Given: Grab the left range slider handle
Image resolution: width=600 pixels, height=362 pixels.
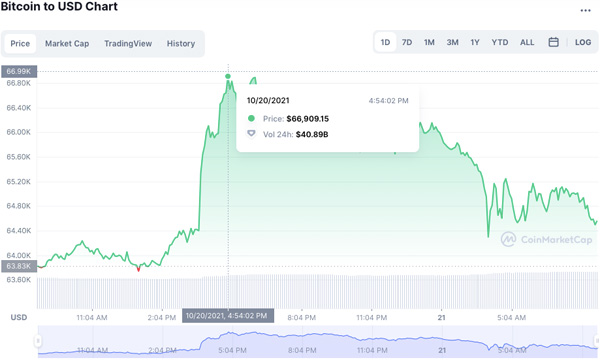Looking at the screenshot, I should click(38, 341).
